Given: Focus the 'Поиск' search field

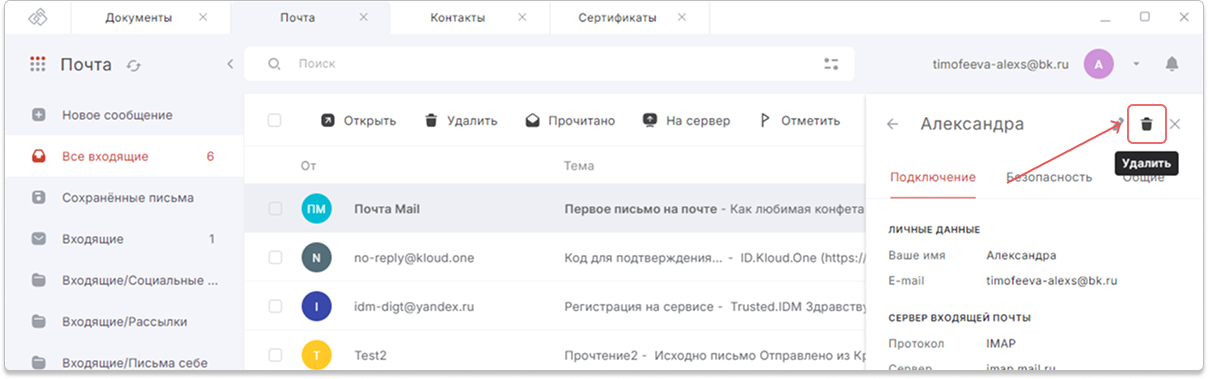Looking at the screenshot, I should [550, 64].
